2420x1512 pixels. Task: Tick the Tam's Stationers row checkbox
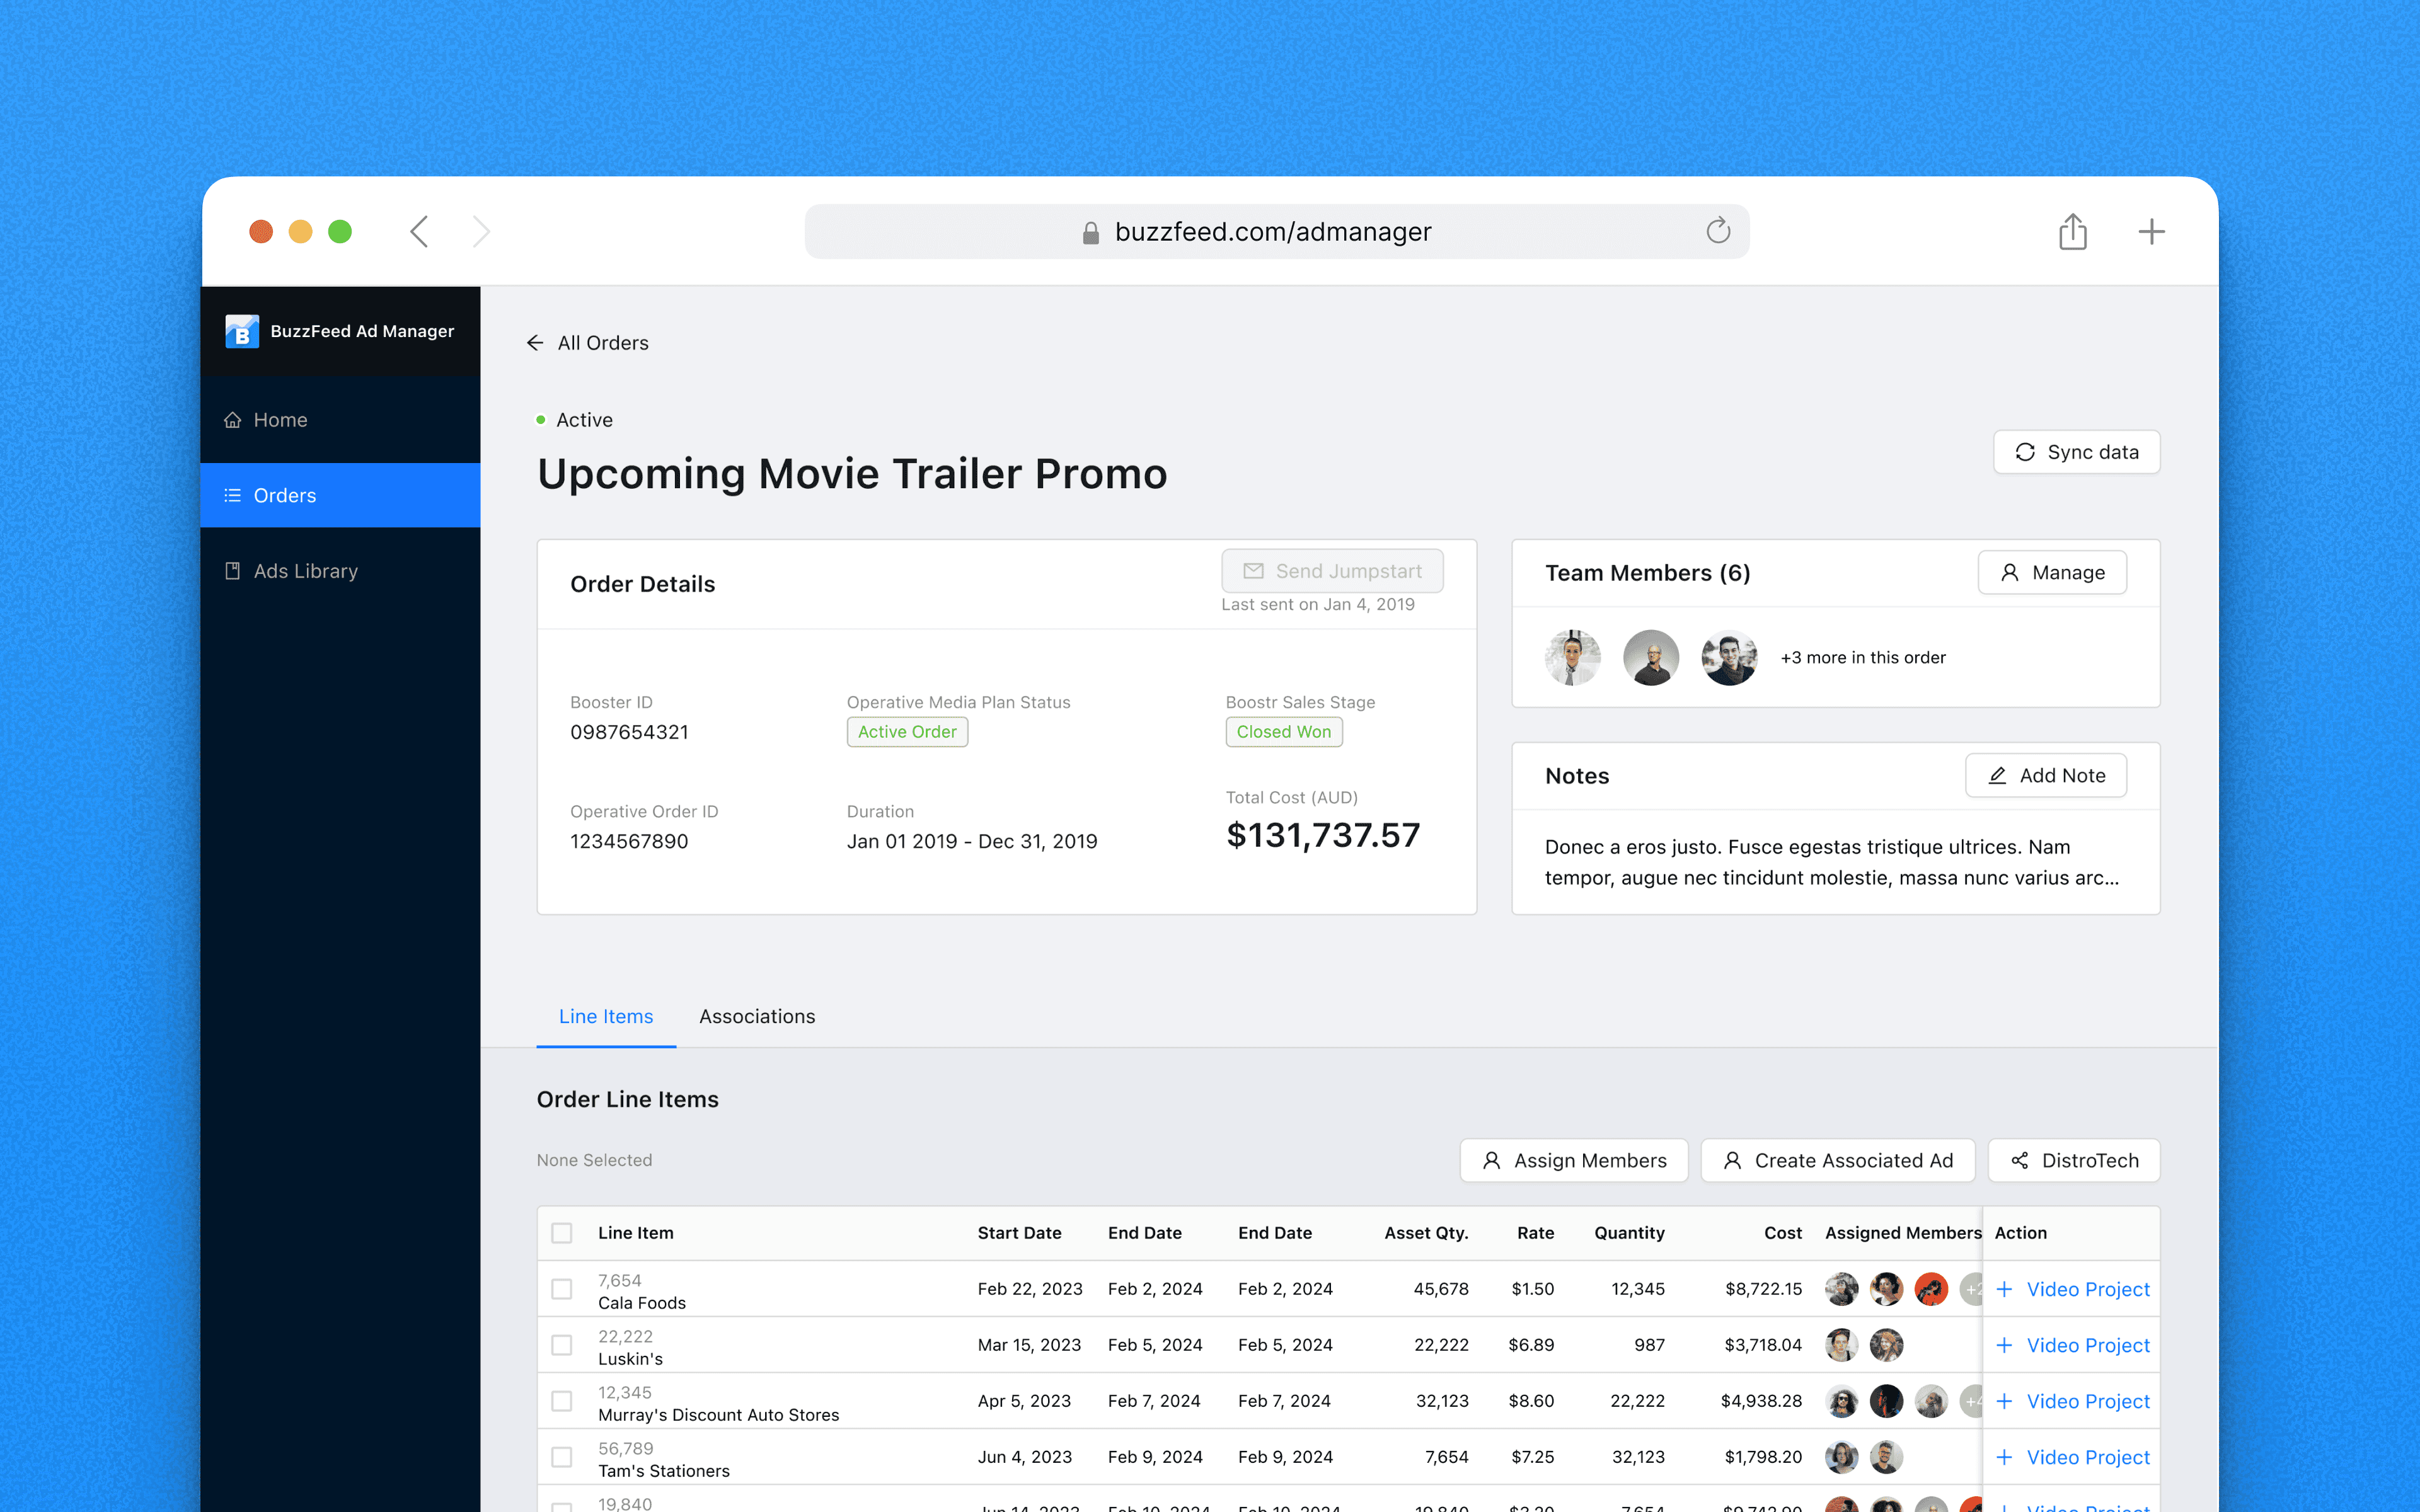pos(562,1457)
